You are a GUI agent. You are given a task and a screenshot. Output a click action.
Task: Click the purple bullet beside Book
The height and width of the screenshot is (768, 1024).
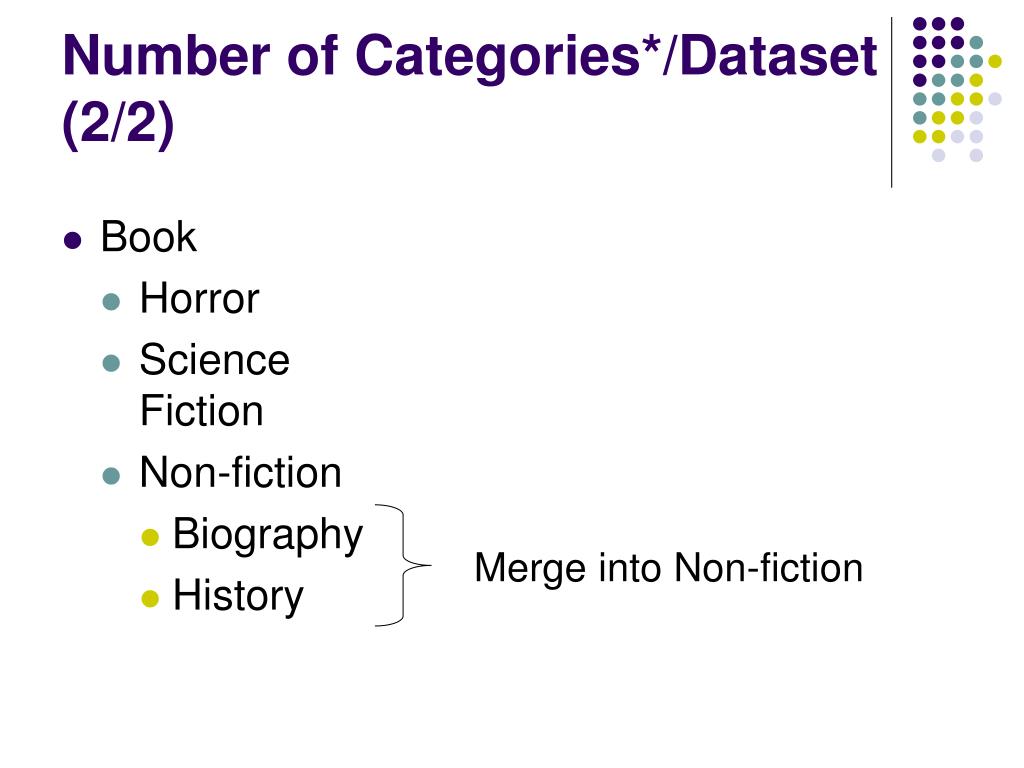(72, 240)
